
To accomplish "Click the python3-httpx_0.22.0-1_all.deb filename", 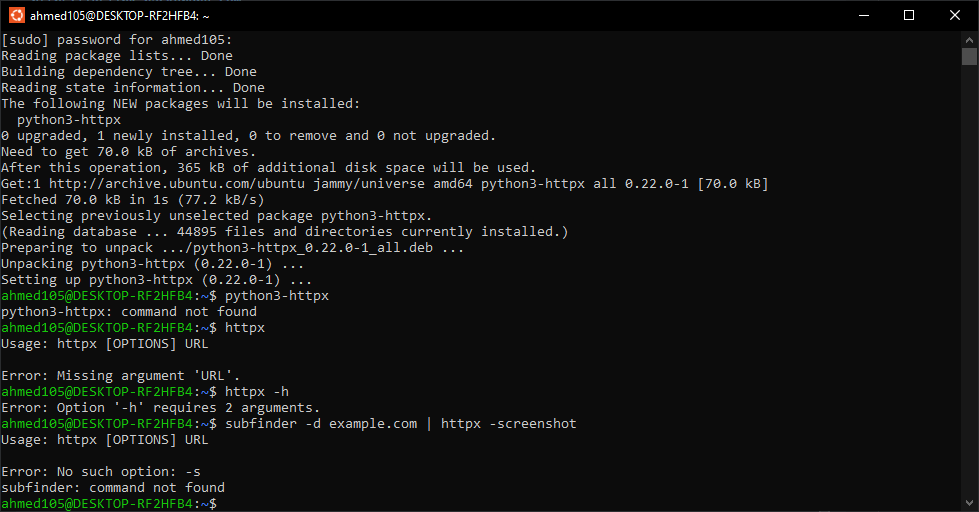I will (313, 248).
